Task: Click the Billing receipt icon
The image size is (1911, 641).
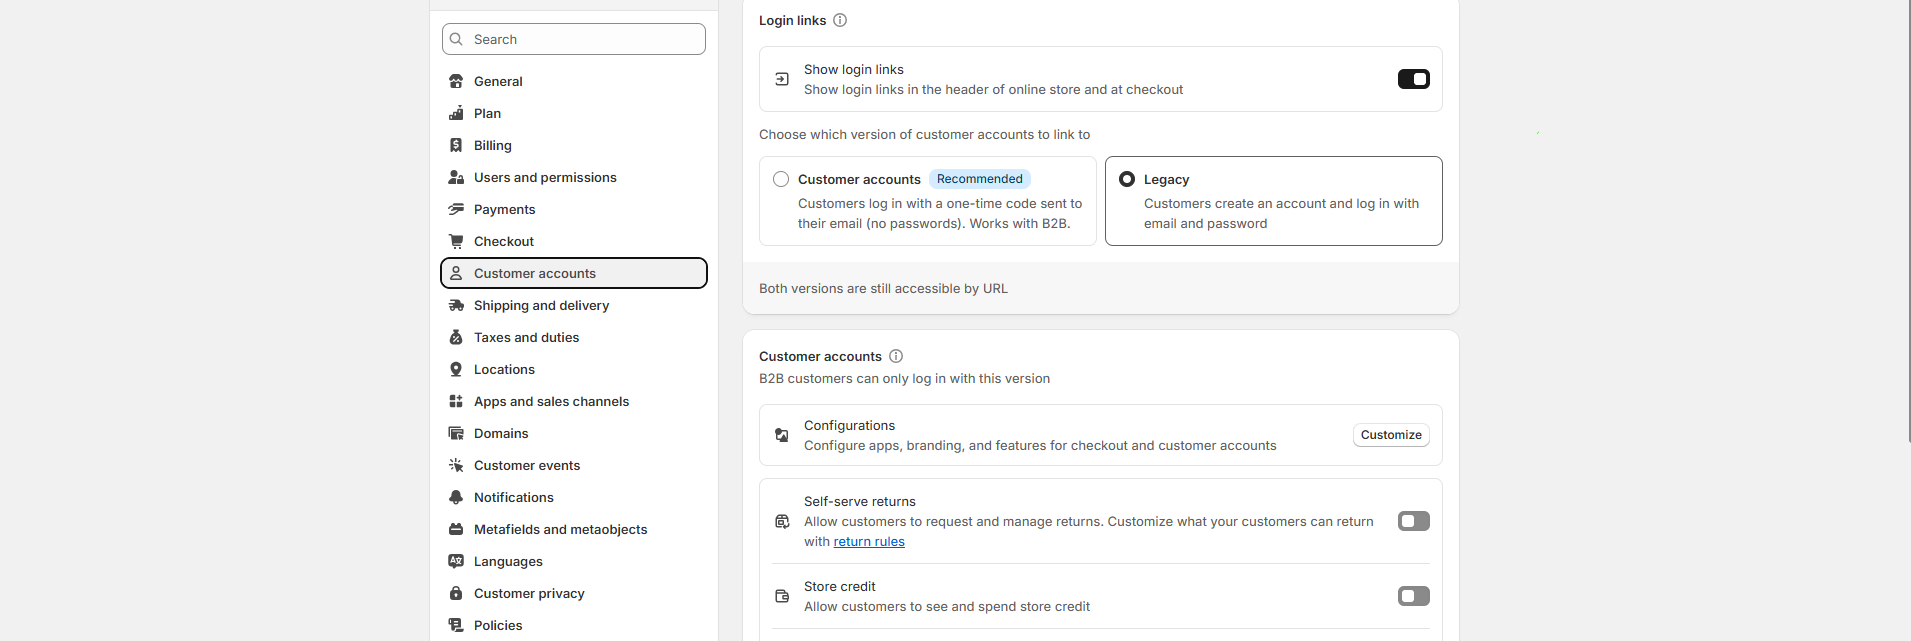Action: click(456, 145)
